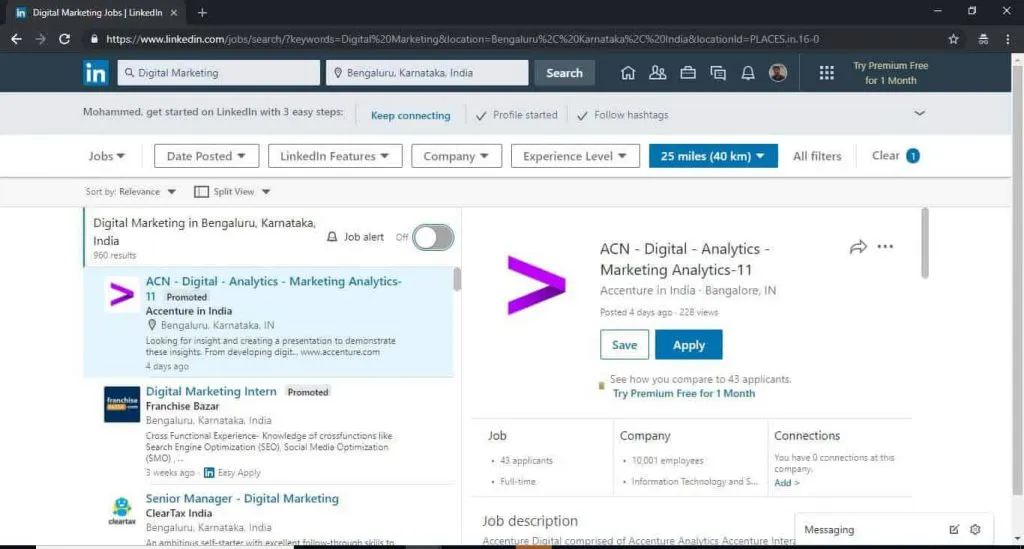Screen dimensions: 1024x549
Task: Open Messaging settings gear icon
Action: pyautogui.click(x=975, y=529)
